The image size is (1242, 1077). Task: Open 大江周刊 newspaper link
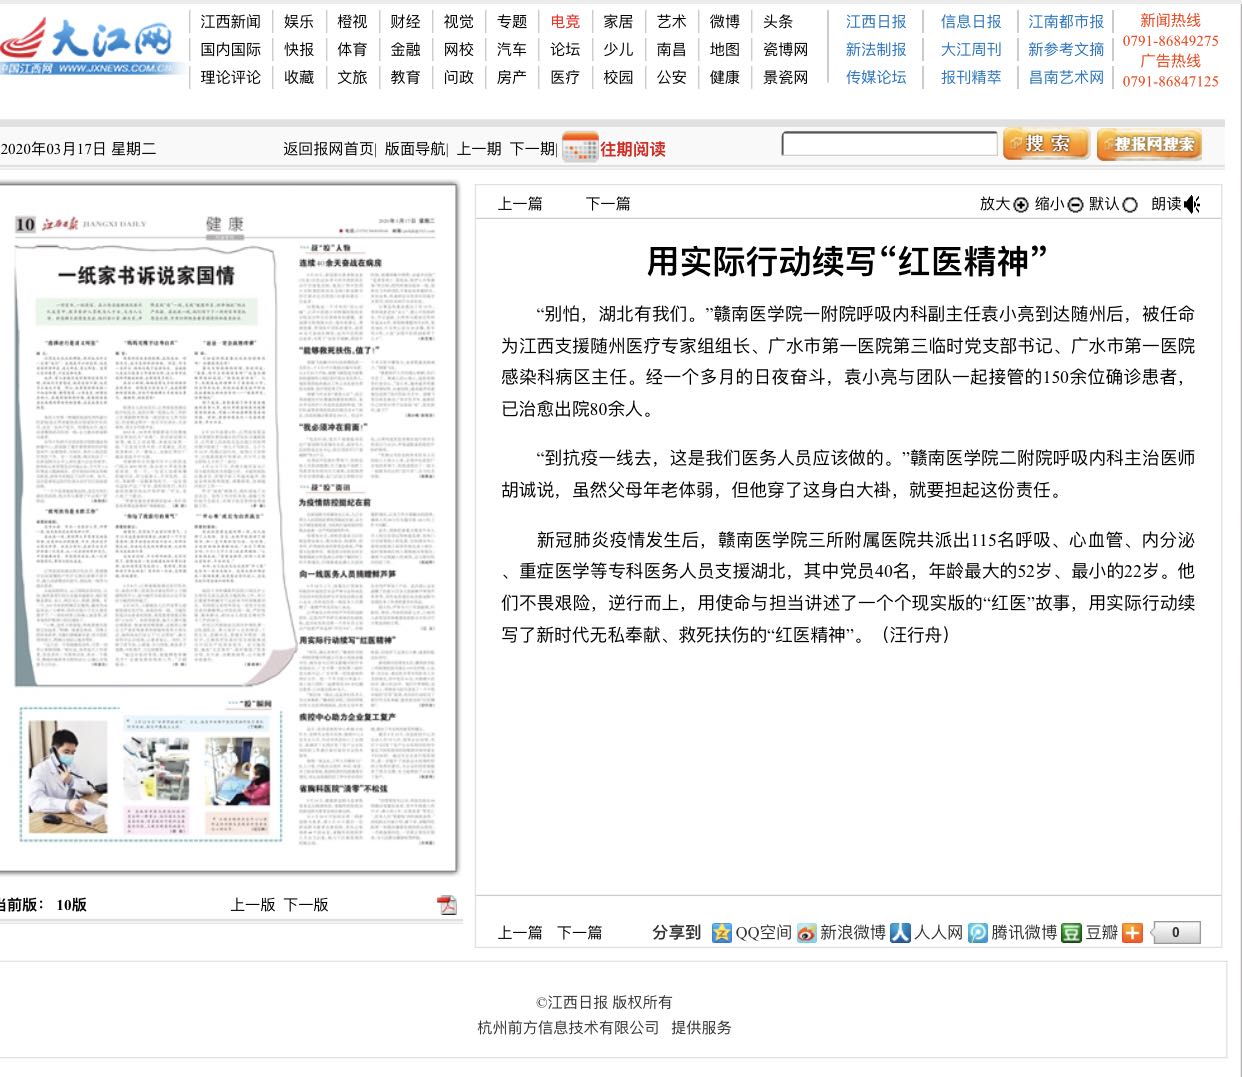971,49
